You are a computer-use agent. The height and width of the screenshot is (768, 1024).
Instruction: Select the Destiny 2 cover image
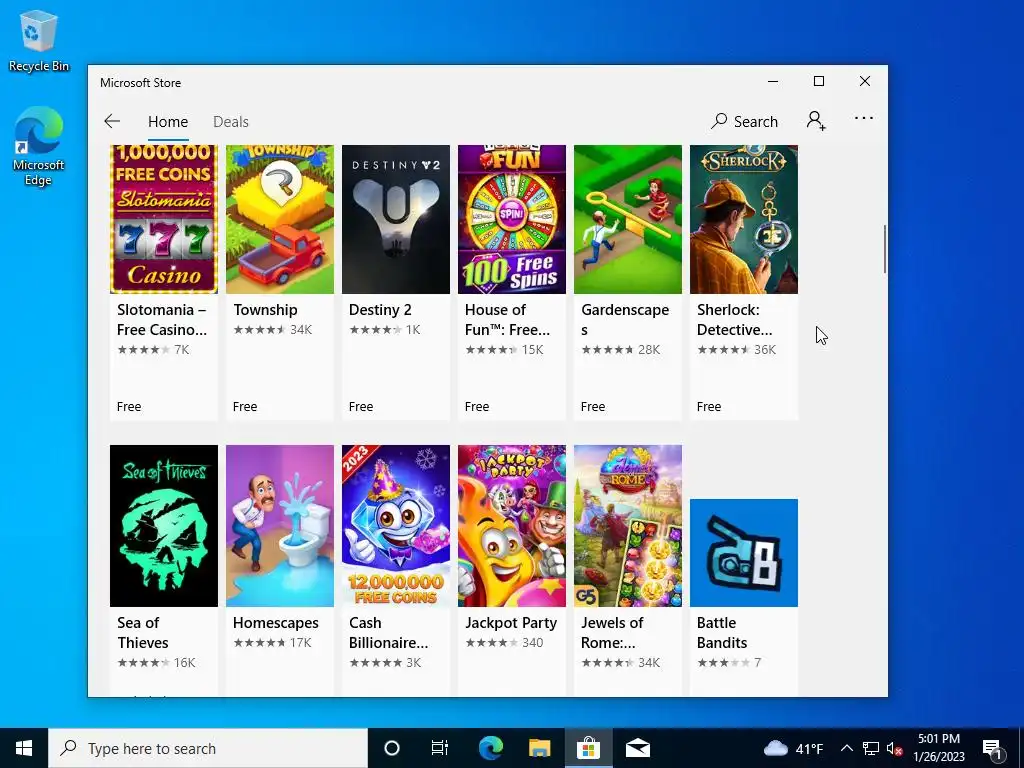(x=396, y=219)
